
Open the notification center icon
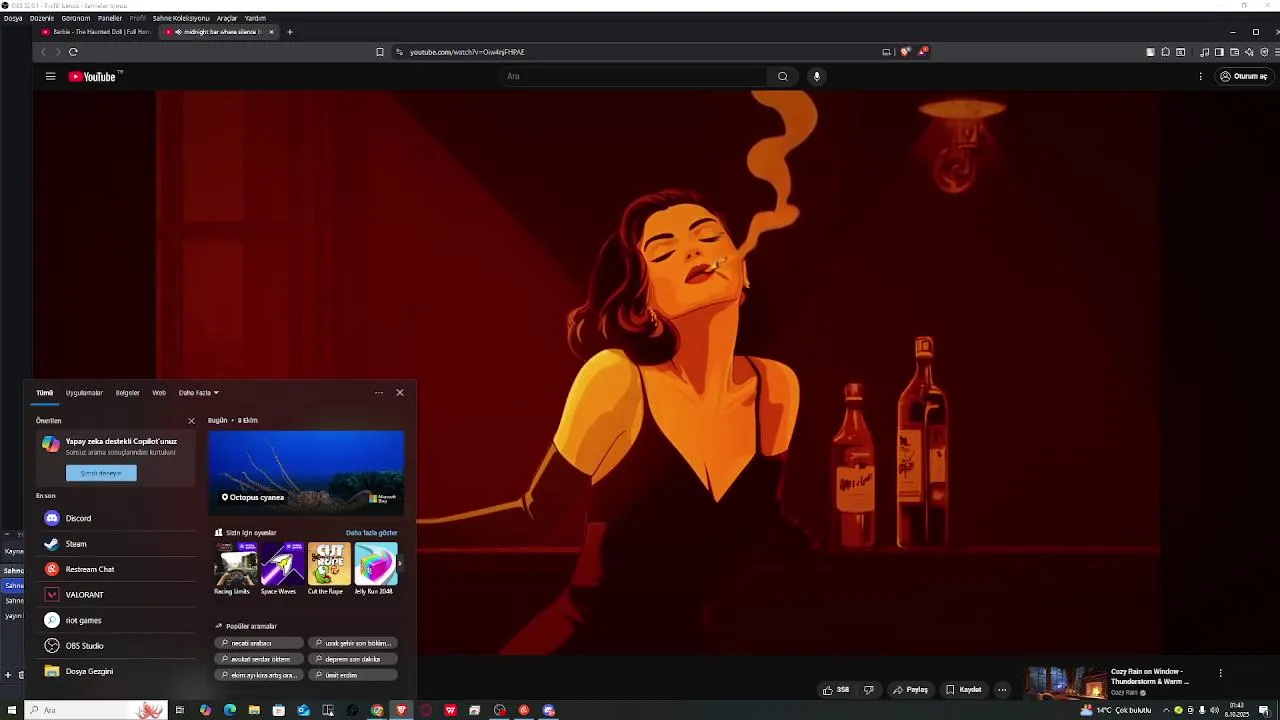[x=1264, y=710]
